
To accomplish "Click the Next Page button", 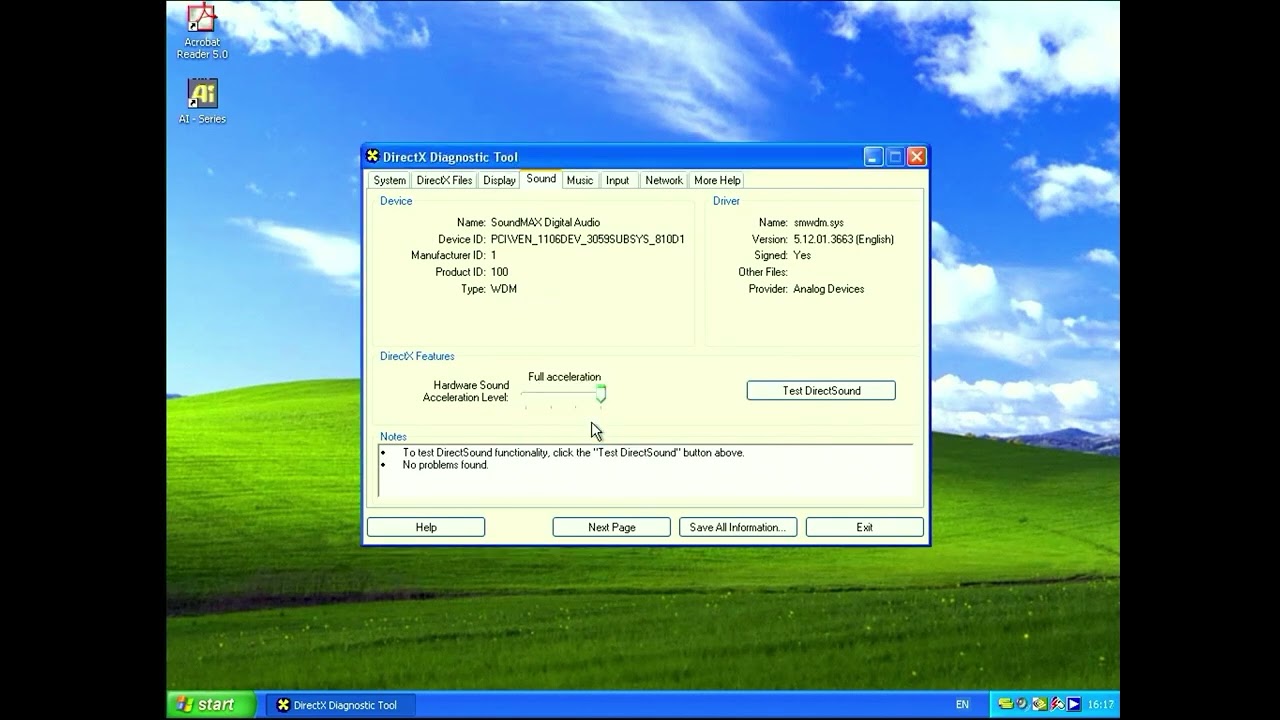I will [612, 527].
